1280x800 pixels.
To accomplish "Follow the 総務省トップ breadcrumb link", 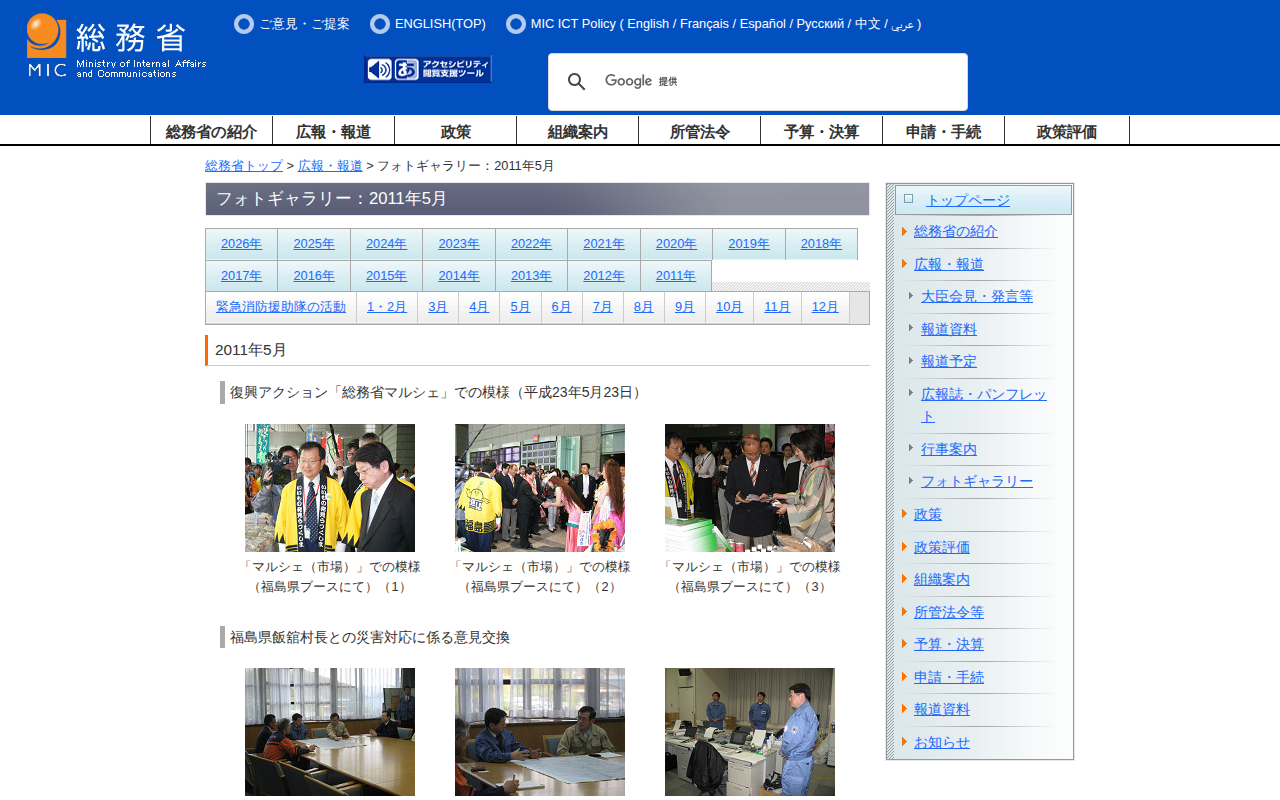I will (x=244, y=166).
